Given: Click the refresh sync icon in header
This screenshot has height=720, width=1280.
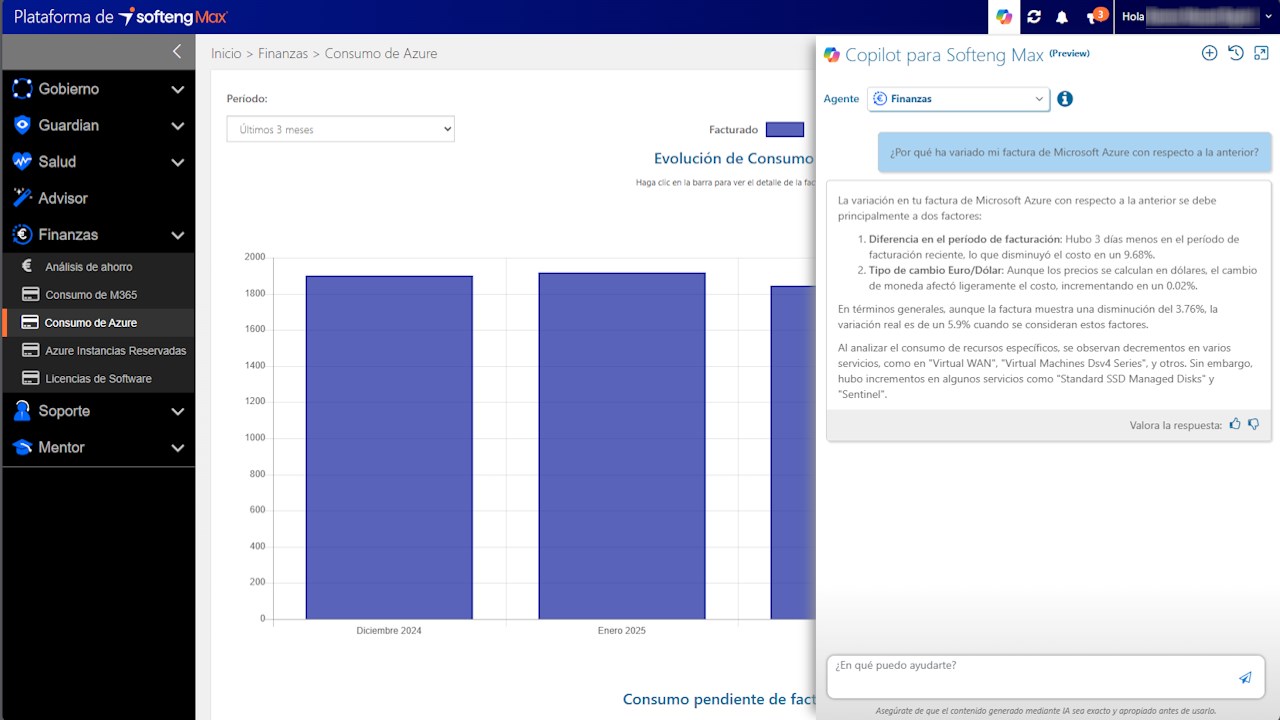Looking at the screenshot, I should tap(1034, 17).
